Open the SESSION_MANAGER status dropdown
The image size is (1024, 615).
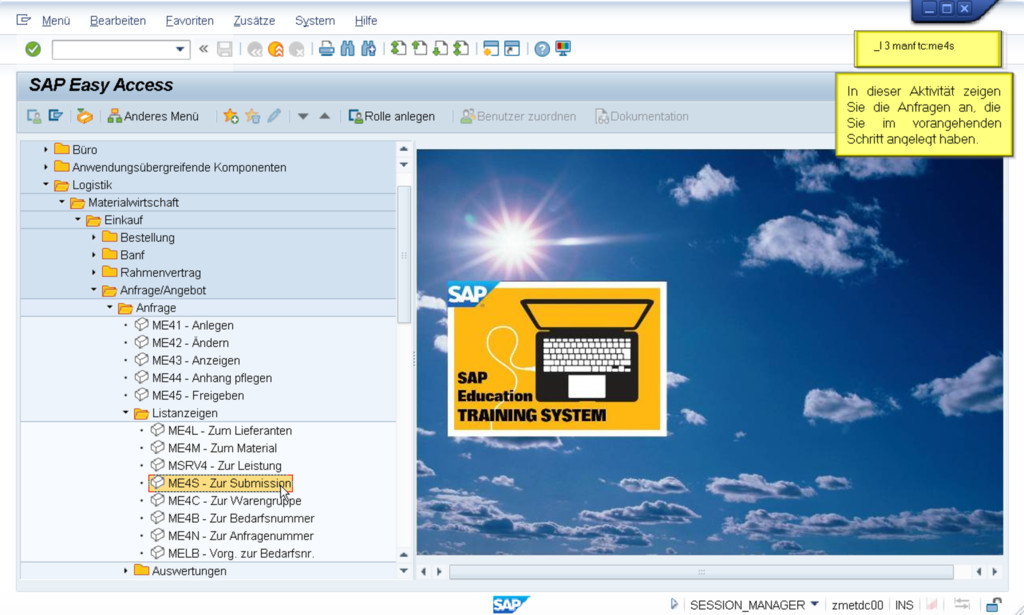coord(814,605)
